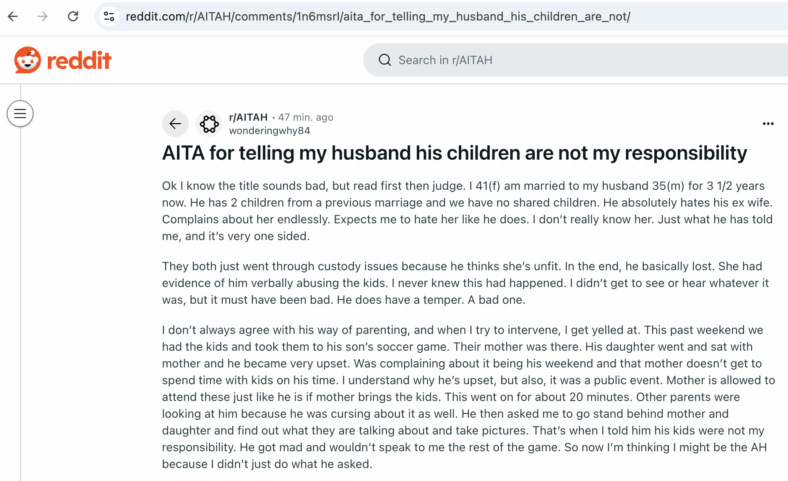Viewport: 788px width, 481px height.
Task: Click the paragraph about custody issues
Action: (x=465, y=283)
